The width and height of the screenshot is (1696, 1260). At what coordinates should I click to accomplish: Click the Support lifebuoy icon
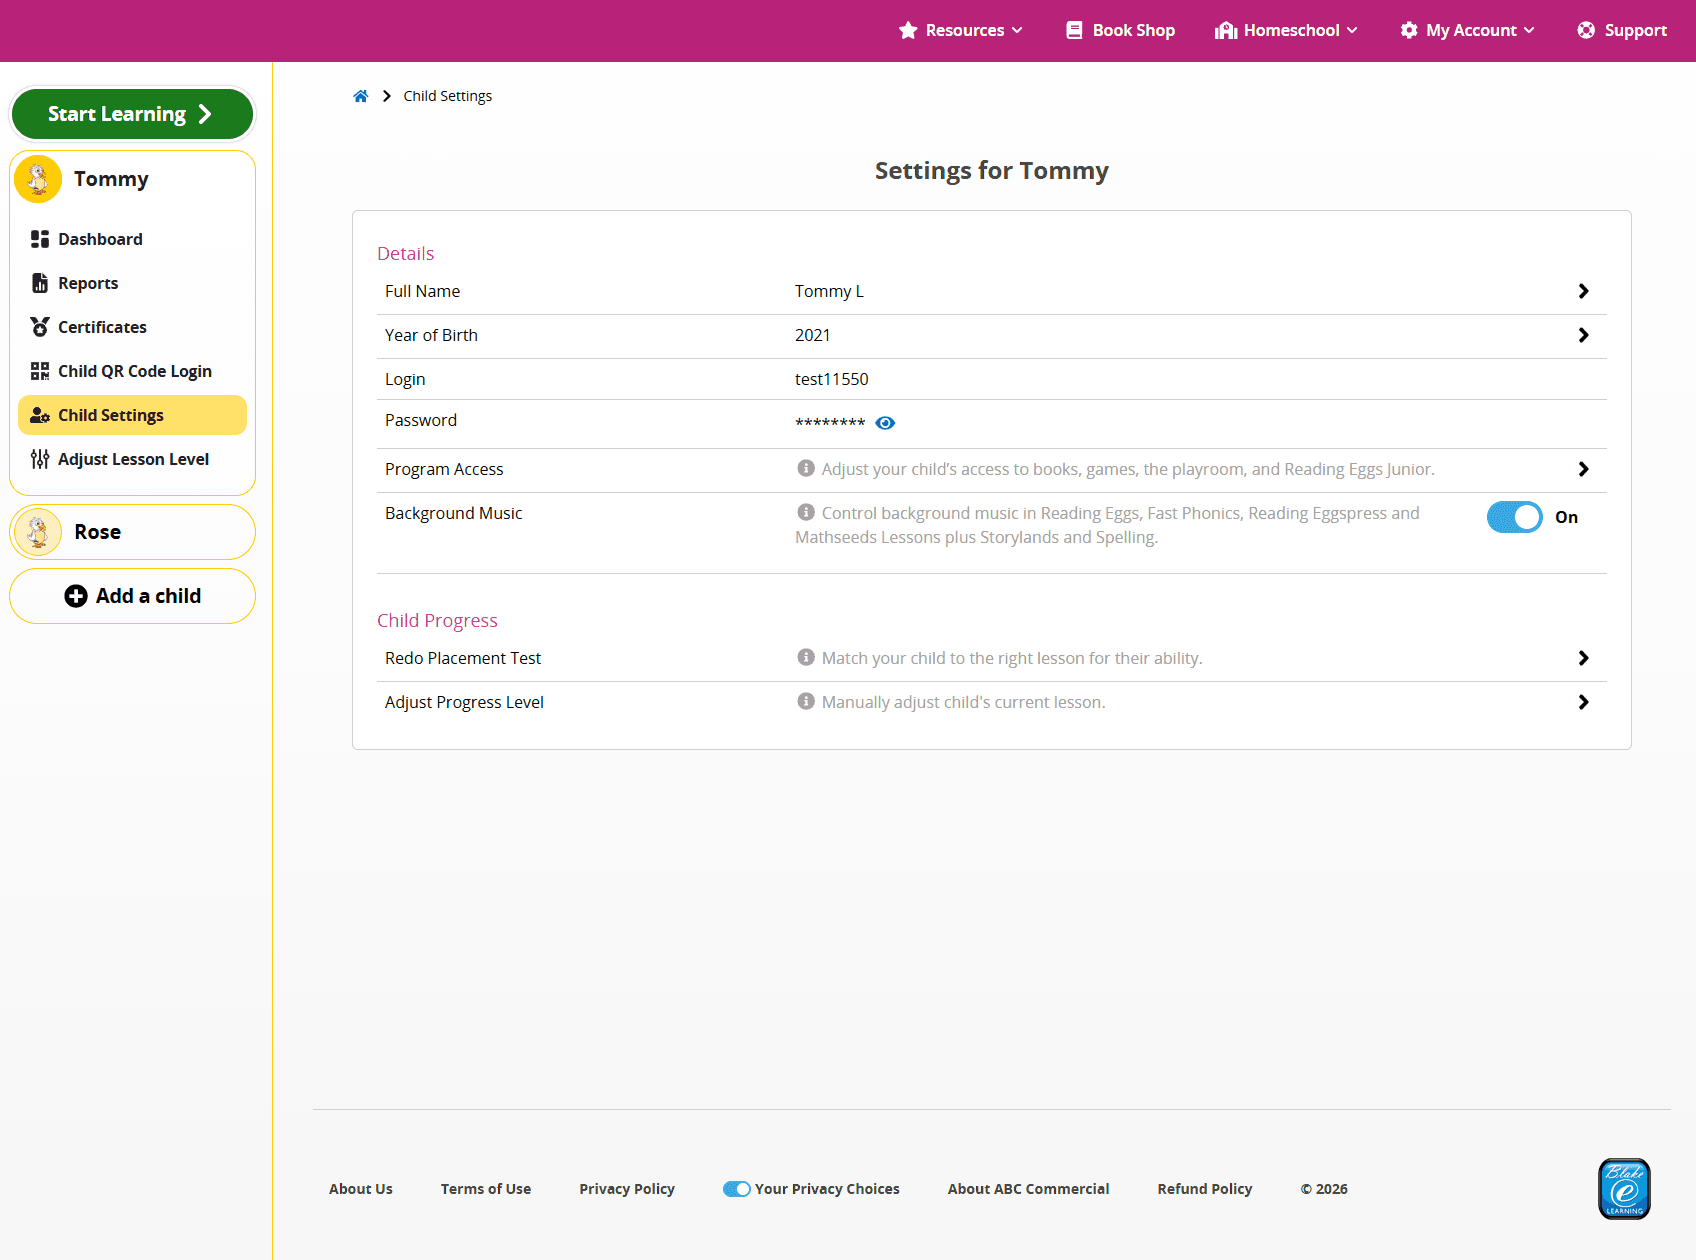click(x=1586, y=30)
